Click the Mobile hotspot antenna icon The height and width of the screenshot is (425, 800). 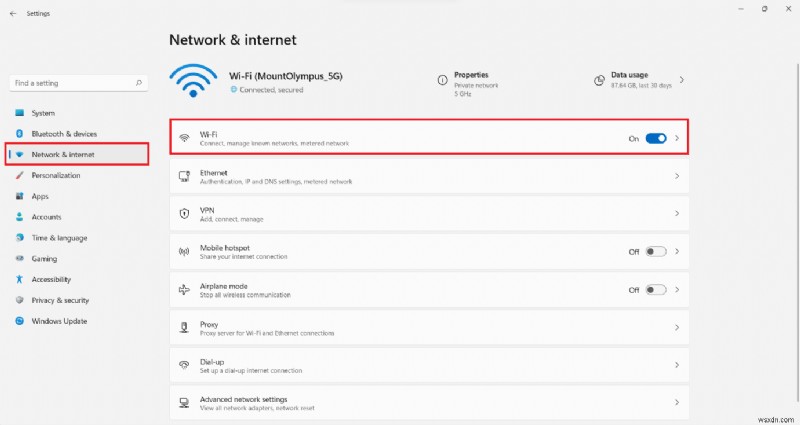click(x=184, y=252)
